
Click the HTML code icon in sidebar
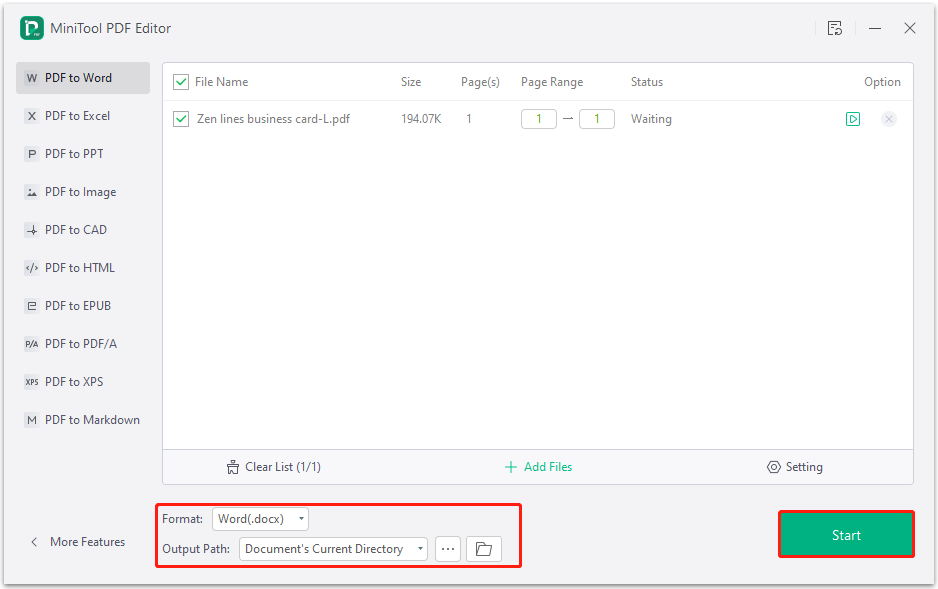[32, 268]
